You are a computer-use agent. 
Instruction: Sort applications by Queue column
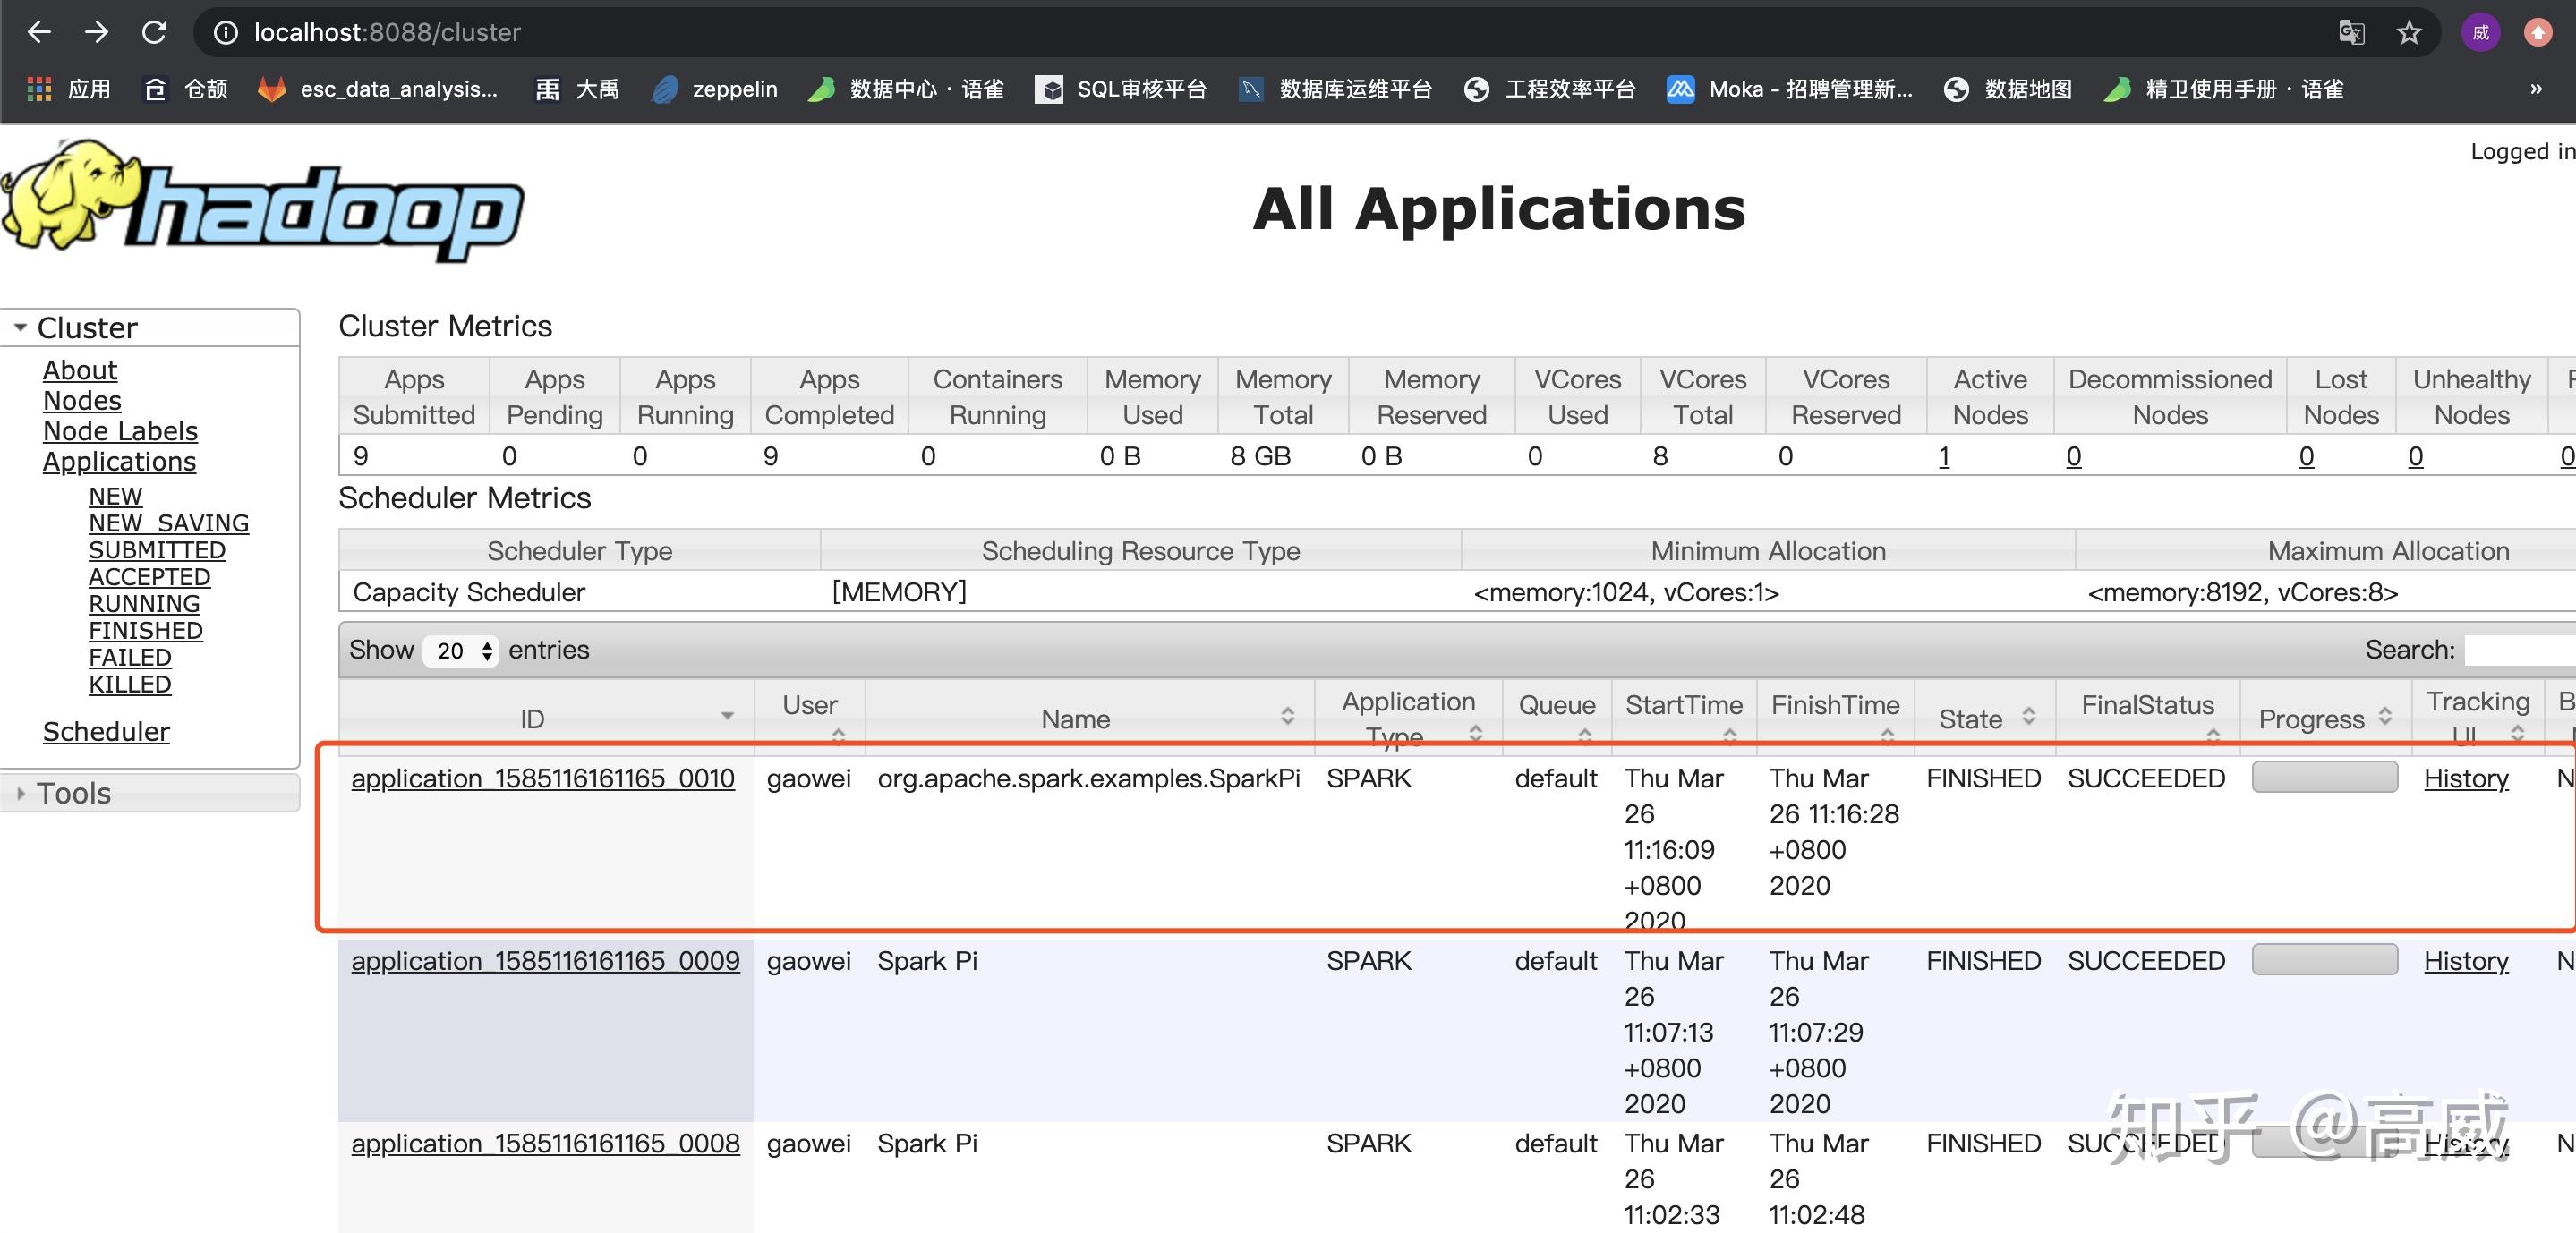pyautogui.click(x=1557, y=718)
